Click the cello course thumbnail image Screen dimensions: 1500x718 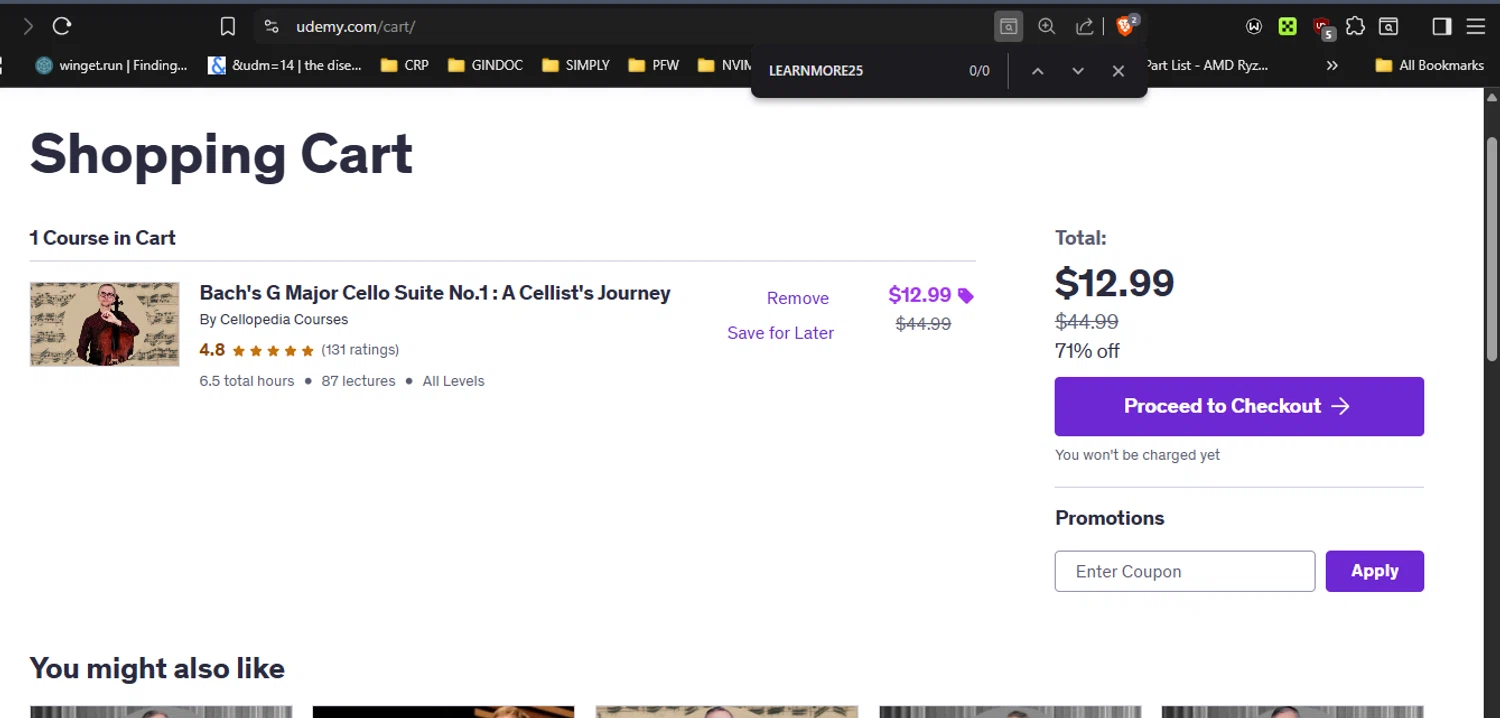click(105, 324)
